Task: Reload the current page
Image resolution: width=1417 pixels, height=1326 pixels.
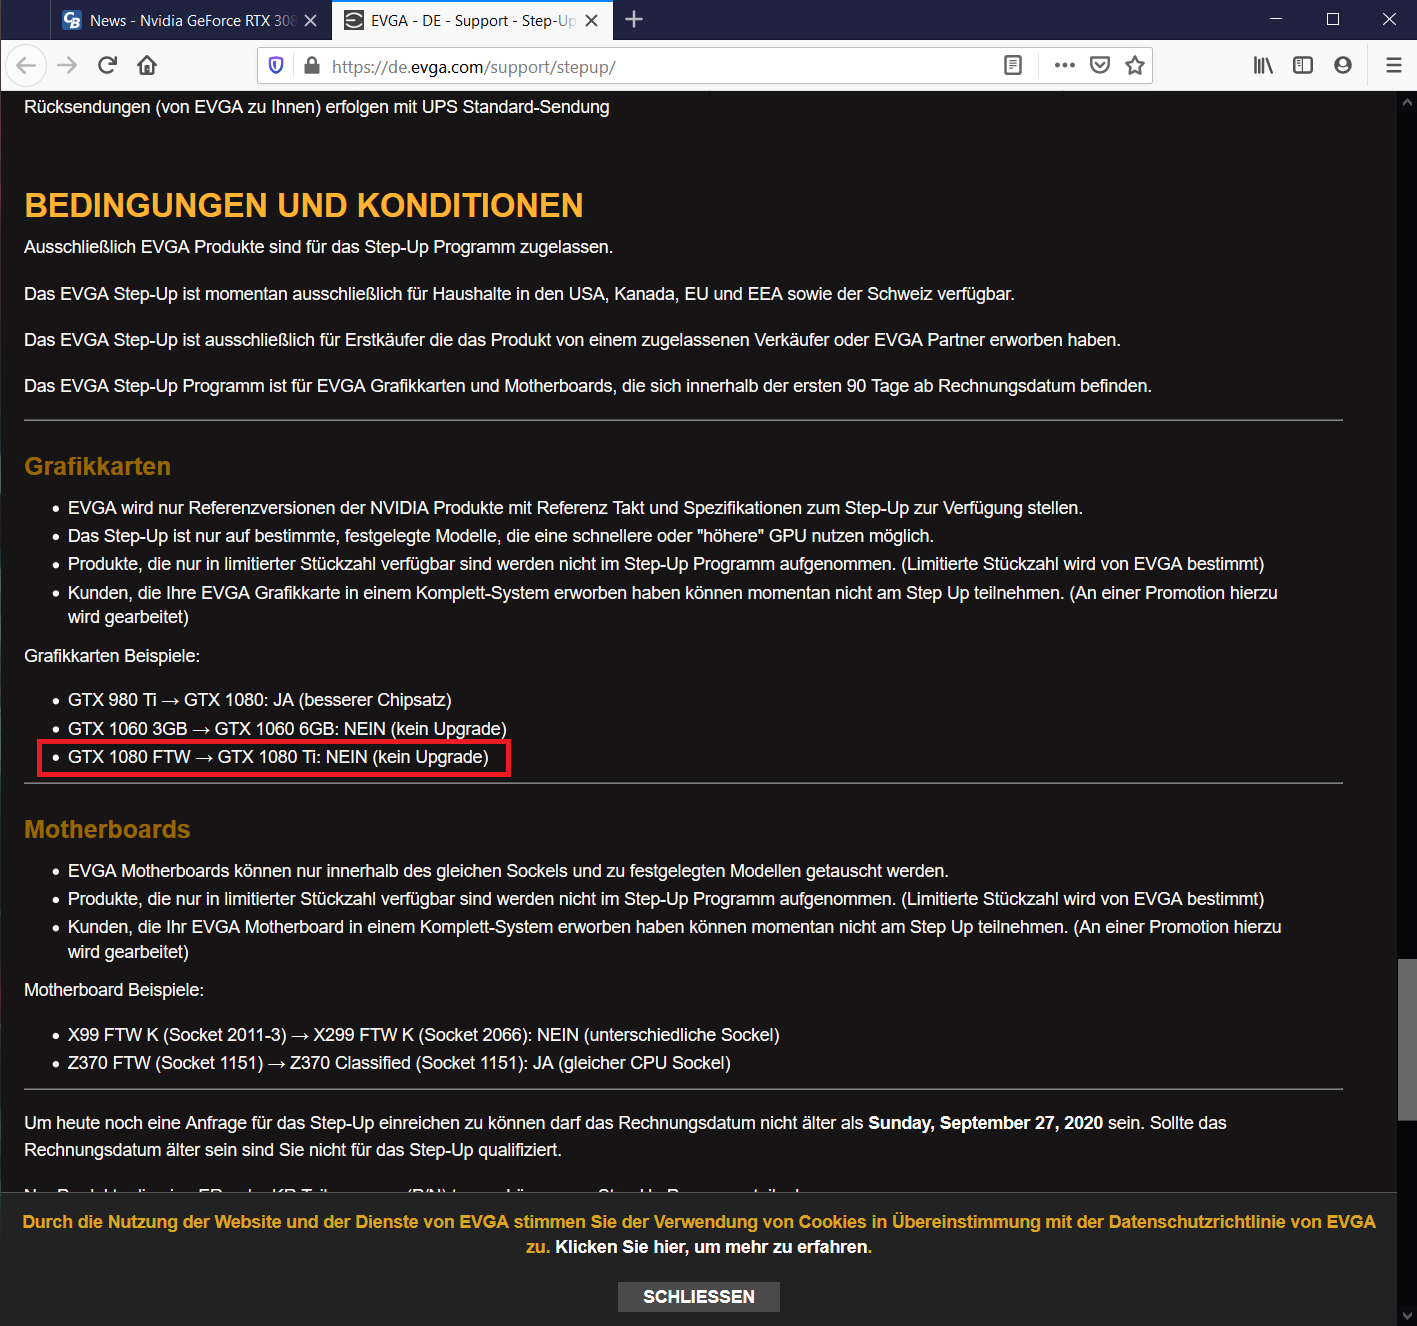Action: coord(108,66)
